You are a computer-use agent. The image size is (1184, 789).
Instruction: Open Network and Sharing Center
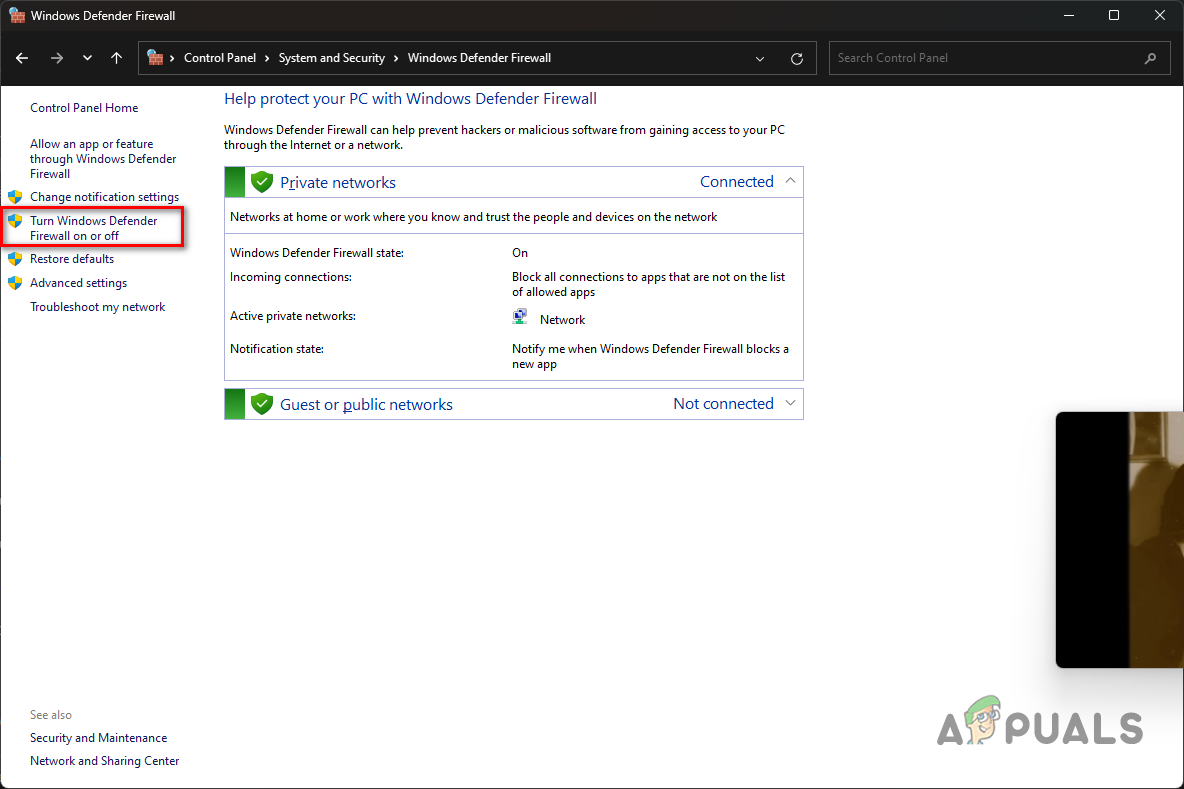coord(104,760)
